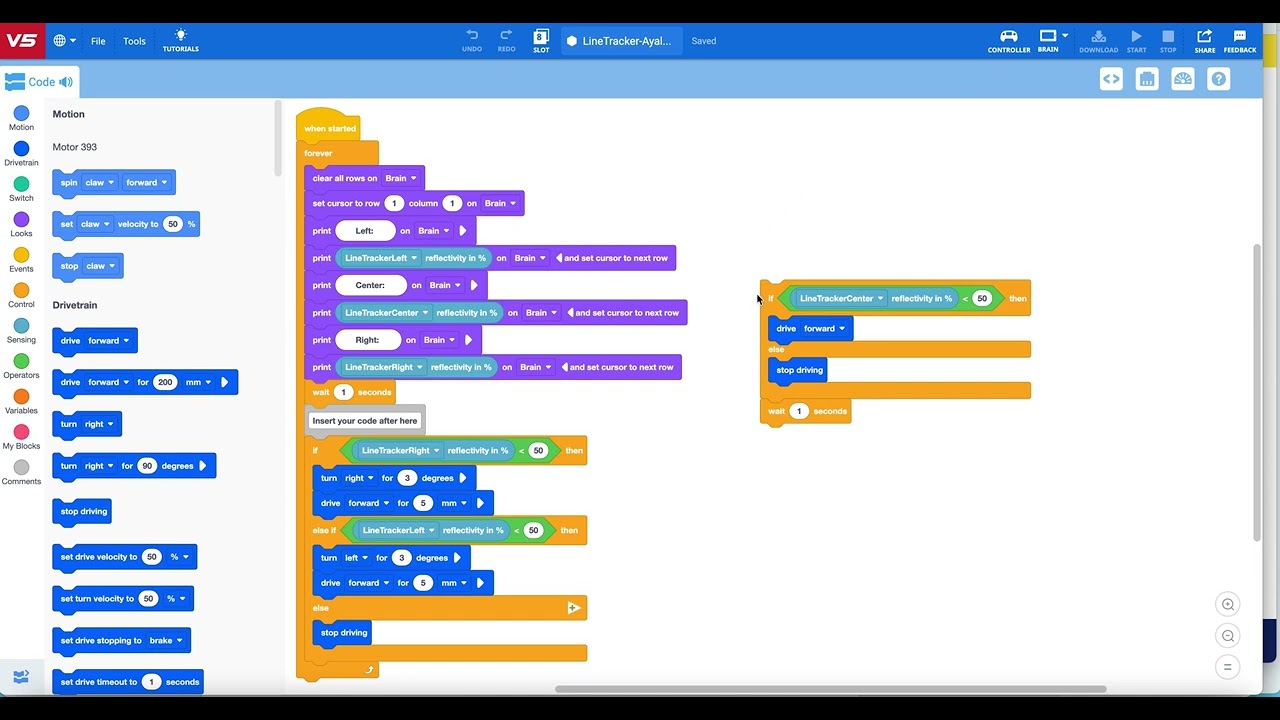Open the File menu

coord(98,41)
